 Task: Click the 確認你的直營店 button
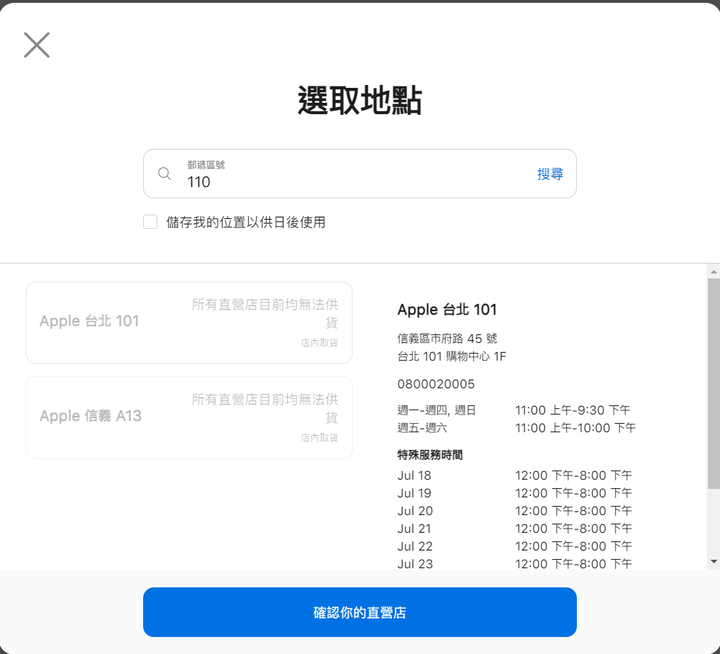[360, 612]
